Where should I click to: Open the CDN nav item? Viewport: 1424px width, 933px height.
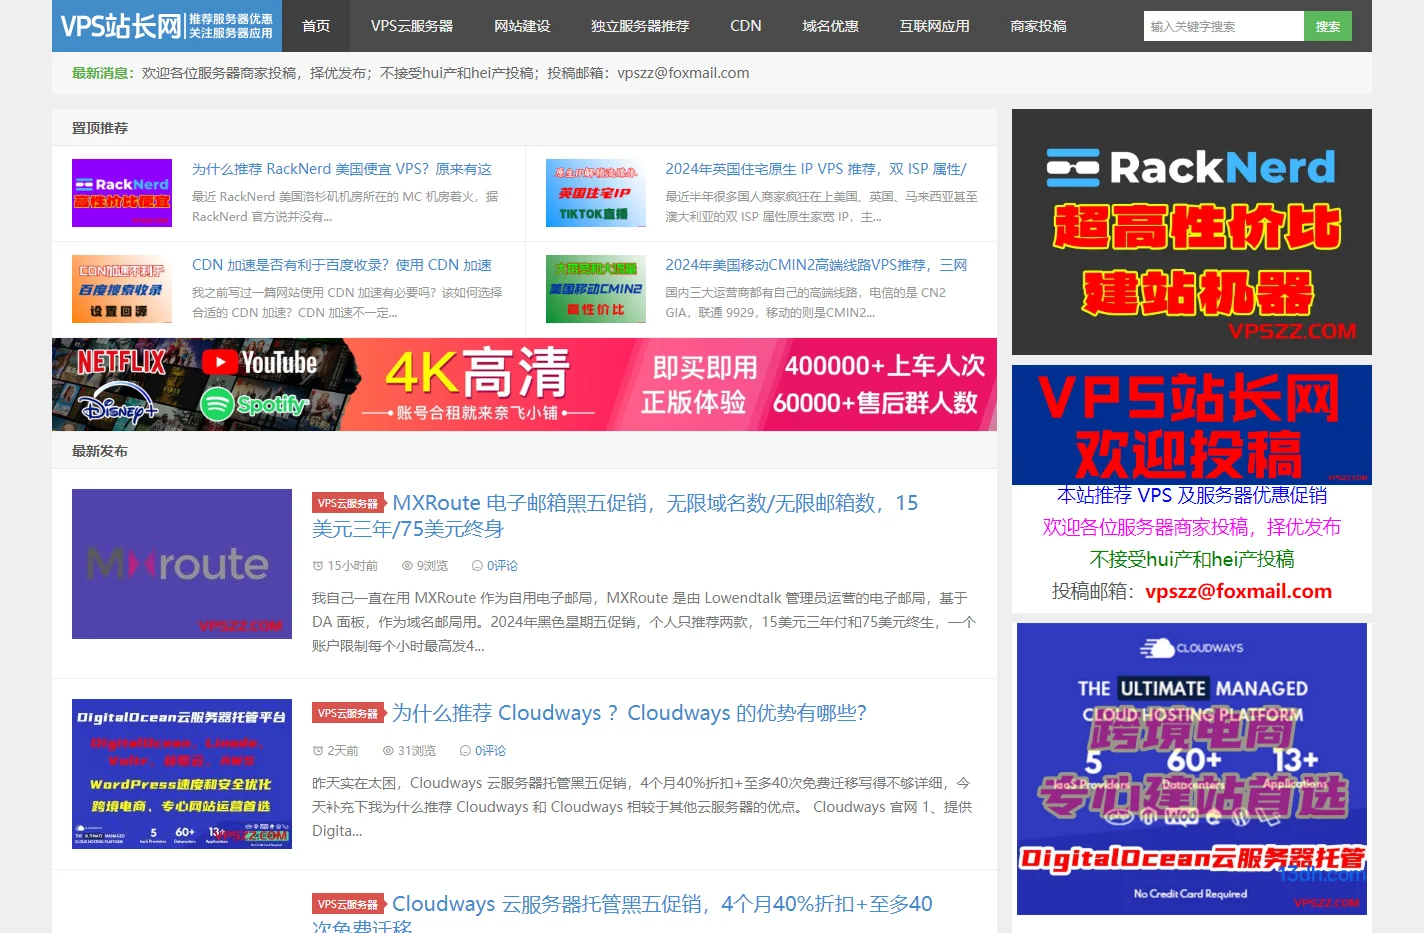click(746, 26)
